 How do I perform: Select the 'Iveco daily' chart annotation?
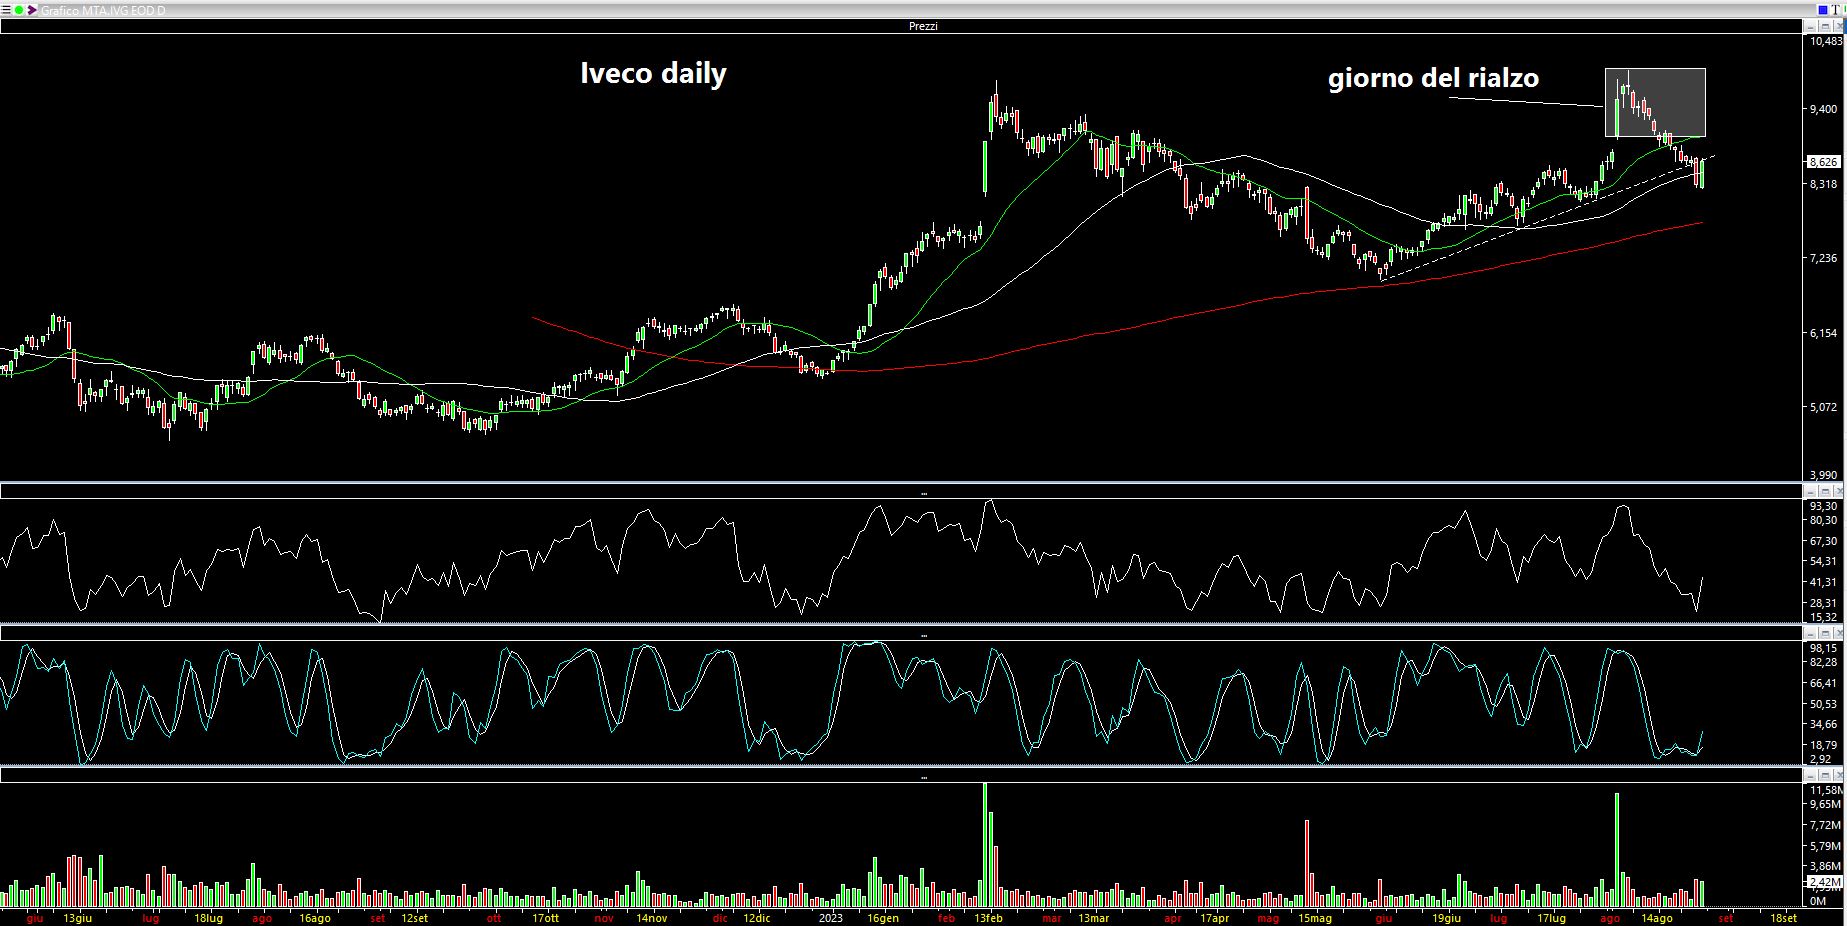click(654, 74)
